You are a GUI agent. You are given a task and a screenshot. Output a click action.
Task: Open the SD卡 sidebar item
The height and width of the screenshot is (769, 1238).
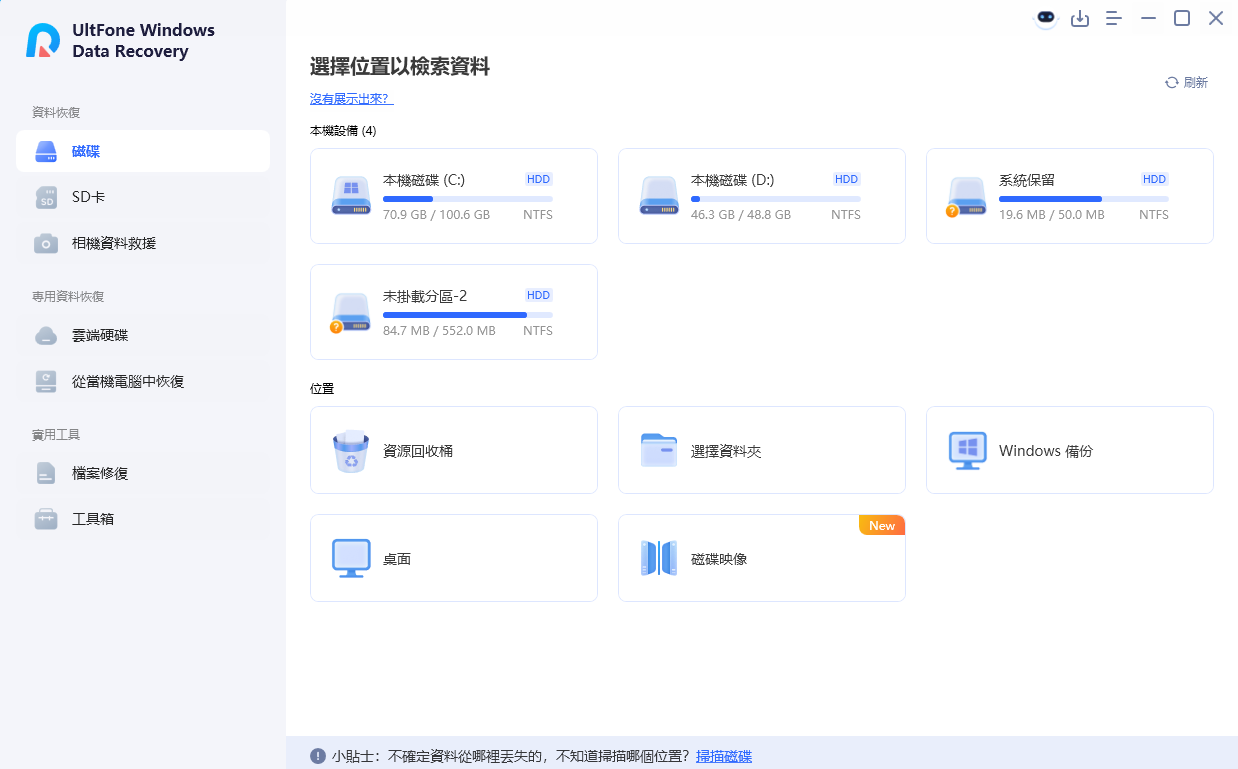pos(143,197)
